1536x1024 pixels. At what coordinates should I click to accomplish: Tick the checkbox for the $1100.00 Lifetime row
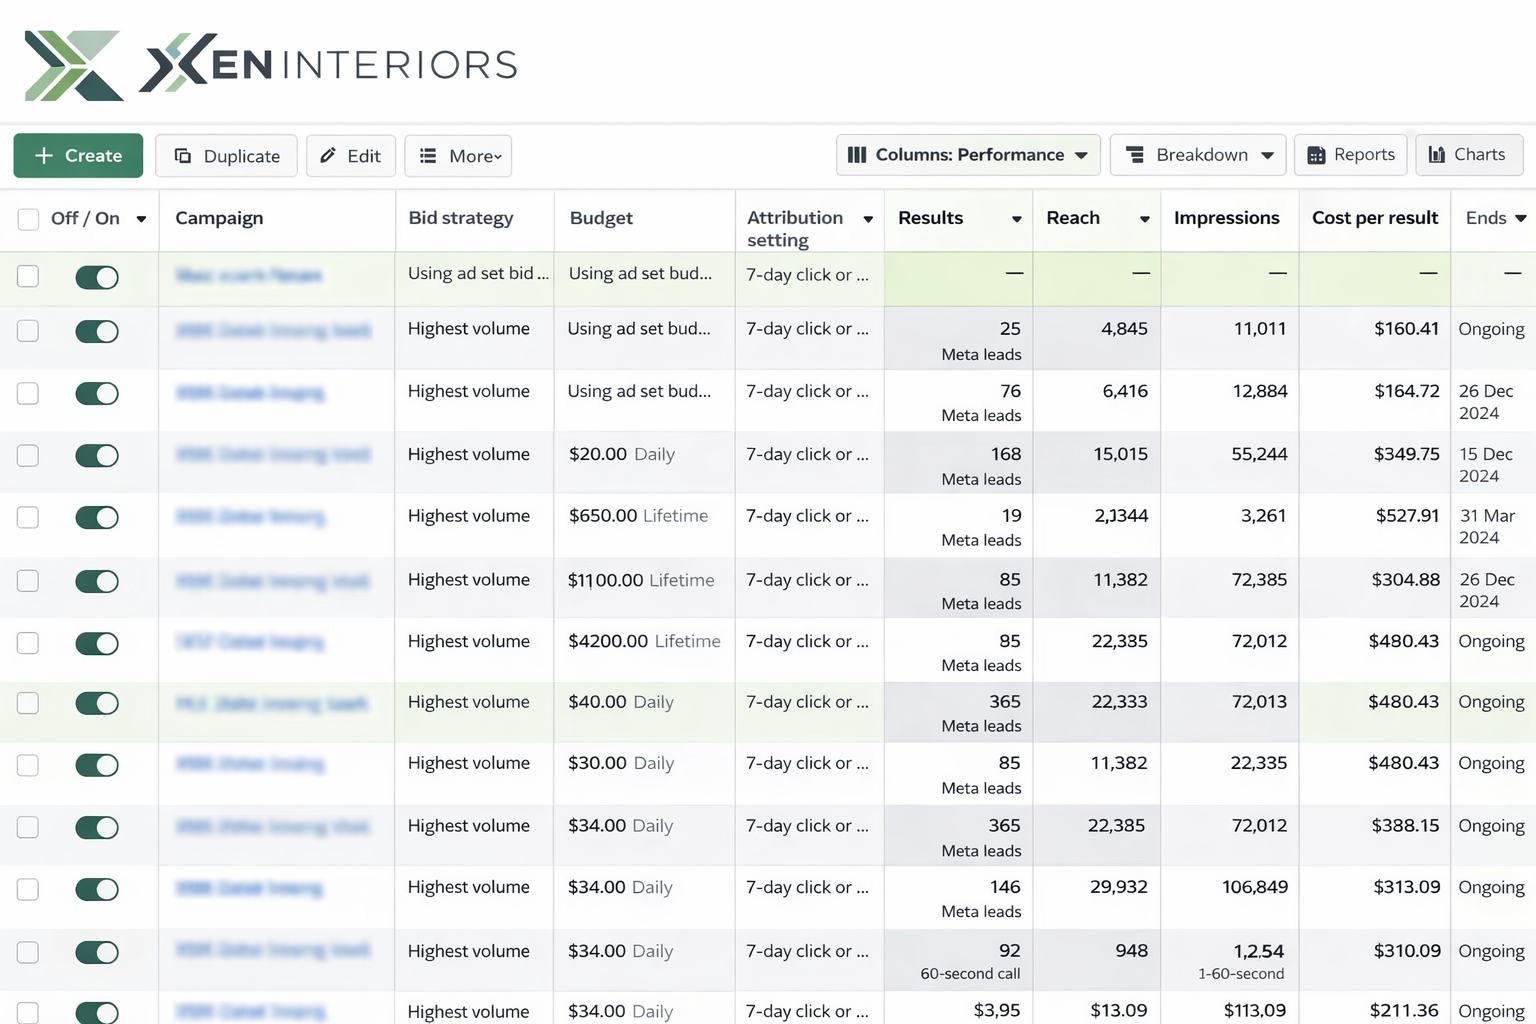28,581
